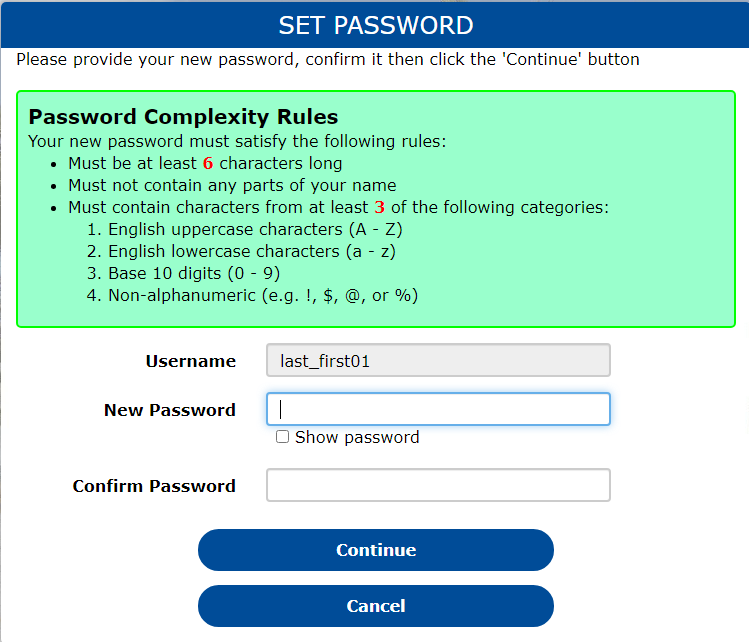The width and height of the screenshot is (749, 642).
Task: Click the 'Show password' label text
Action: click(357, 437)
